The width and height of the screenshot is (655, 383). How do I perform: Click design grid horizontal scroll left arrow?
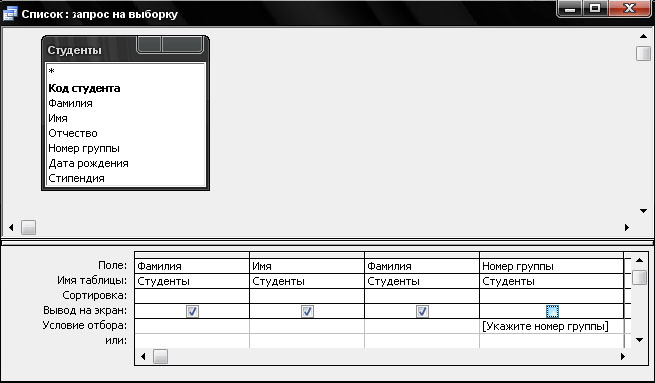(143, 357)
